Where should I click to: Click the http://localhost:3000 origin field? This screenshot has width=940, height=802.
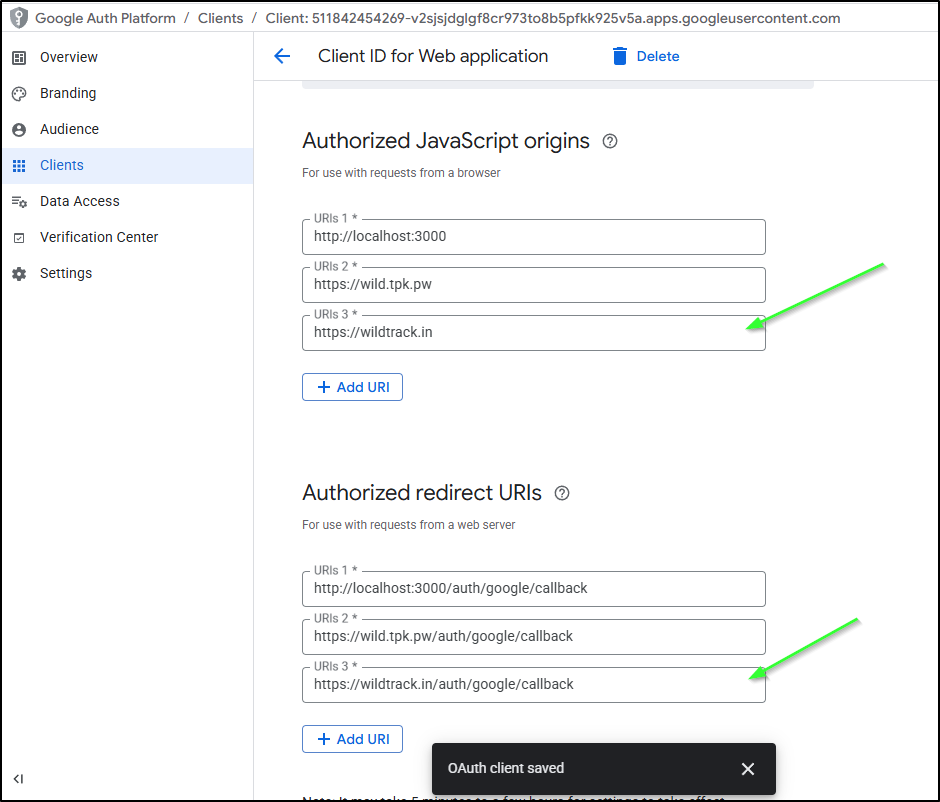(x=533, y=237)
